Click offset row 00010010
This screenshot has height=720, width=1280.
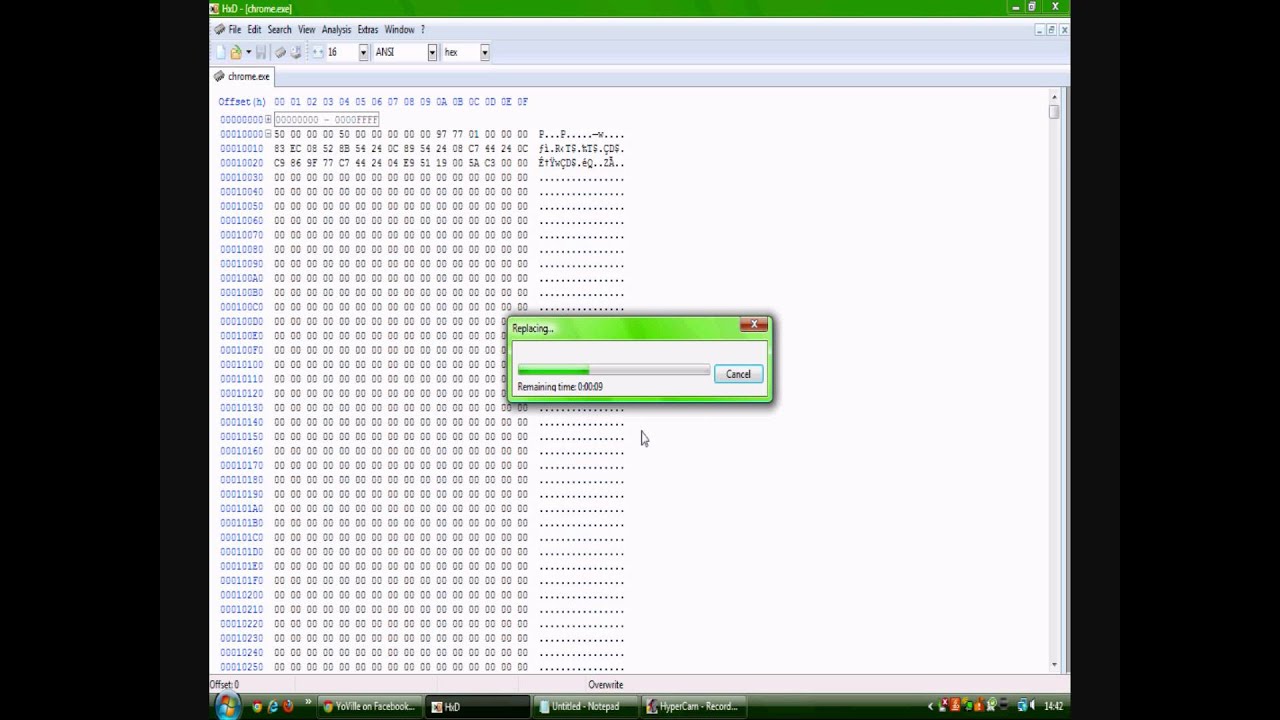241,149
